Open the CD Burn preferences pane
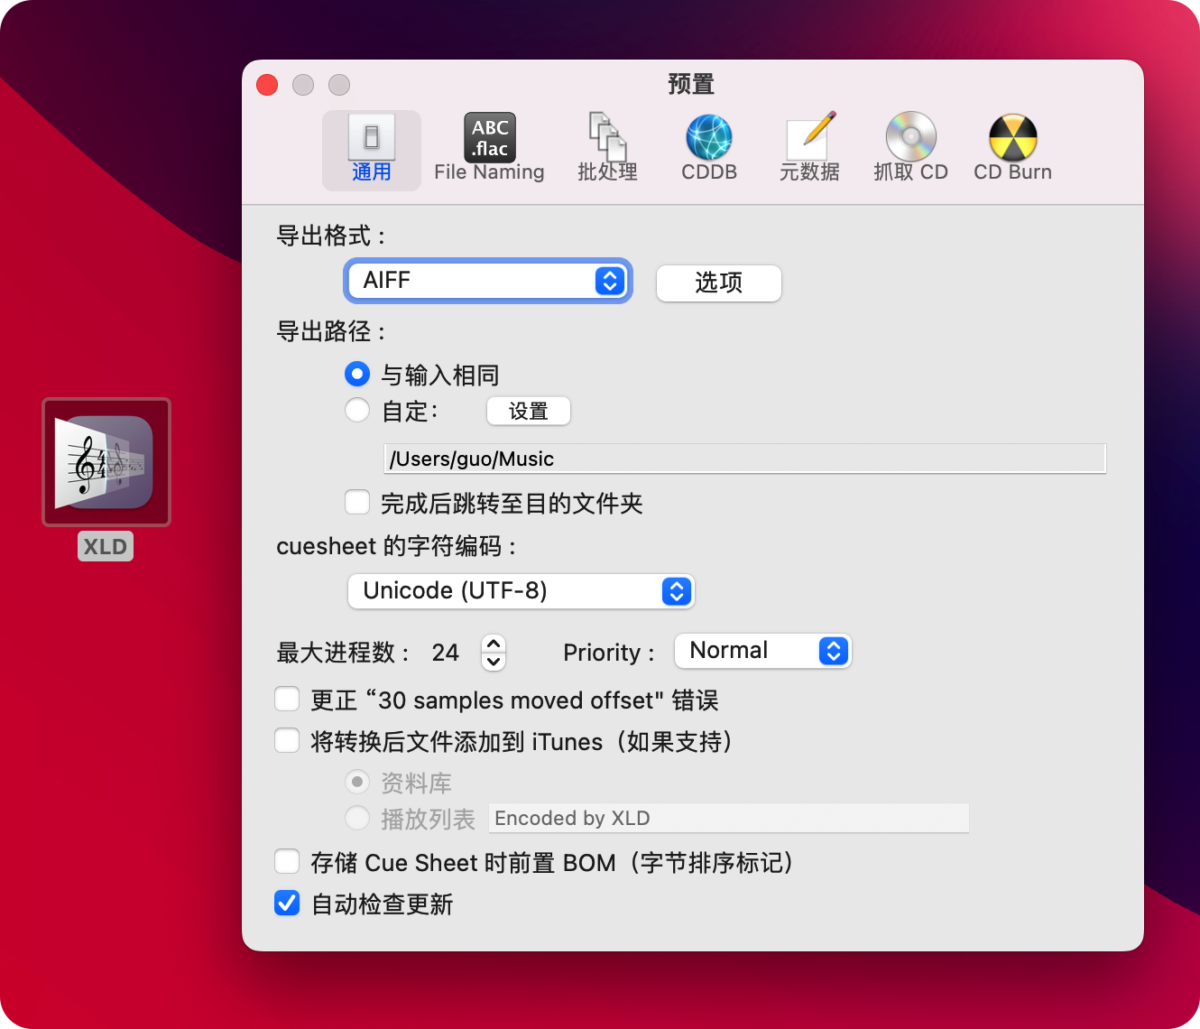Viewport: 1200px width, 1029px height. 1013,149
